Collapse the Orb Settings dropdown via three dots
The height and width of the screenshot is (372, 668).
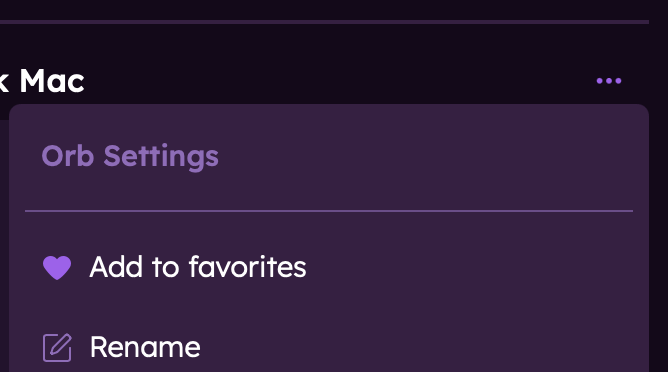pyautogui.click(x=609, y=81)
